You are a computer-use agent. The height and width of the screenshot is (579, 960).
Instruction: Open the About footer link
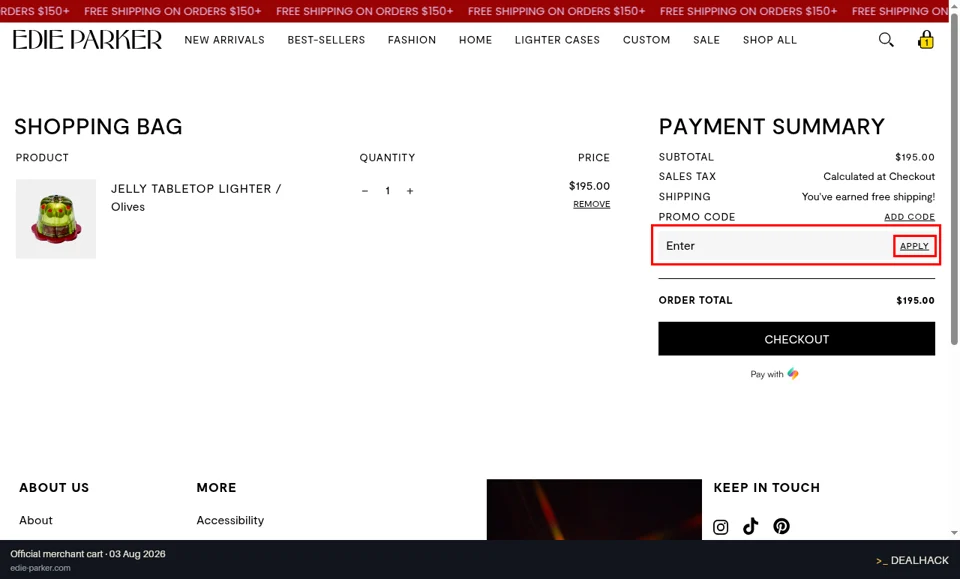(36, 520)
